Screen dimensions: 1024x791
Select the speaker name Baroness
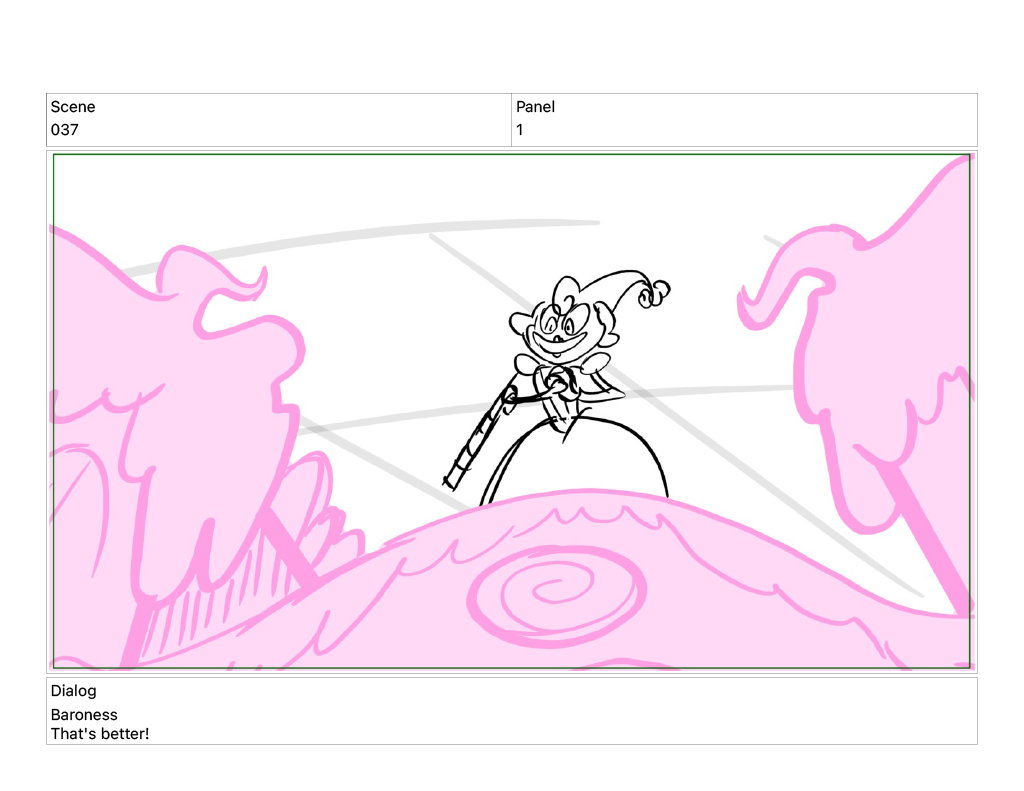[84, 715]
